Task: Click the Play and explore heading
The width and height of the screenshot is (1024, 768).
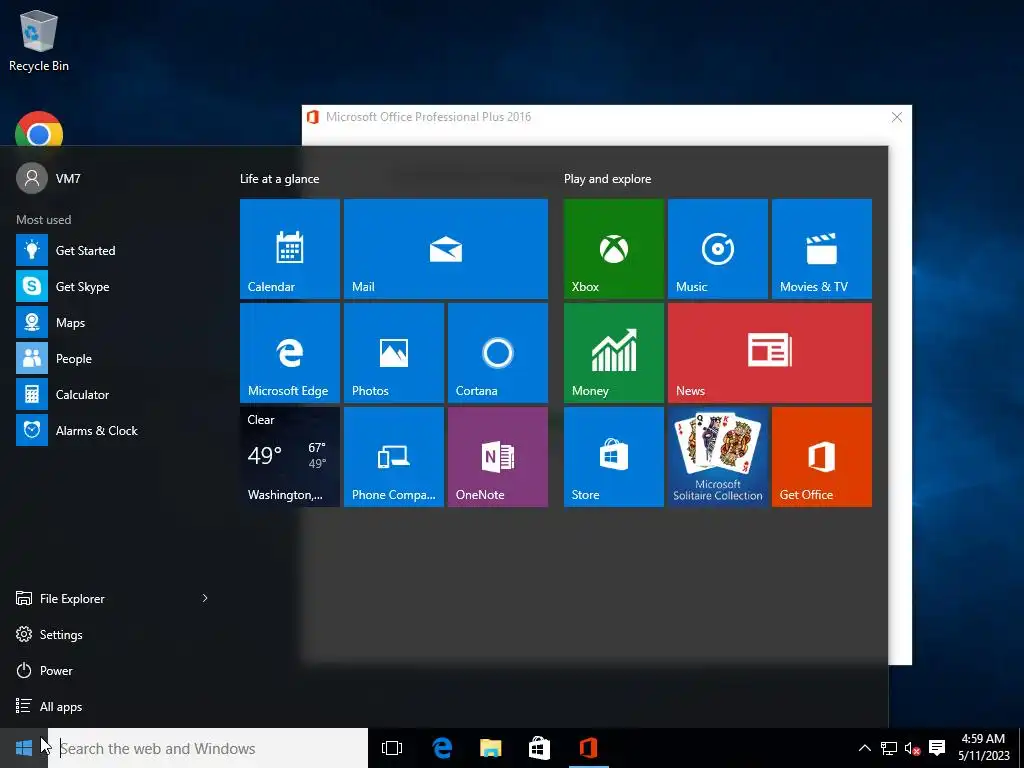Action: [x=607, y=179]
